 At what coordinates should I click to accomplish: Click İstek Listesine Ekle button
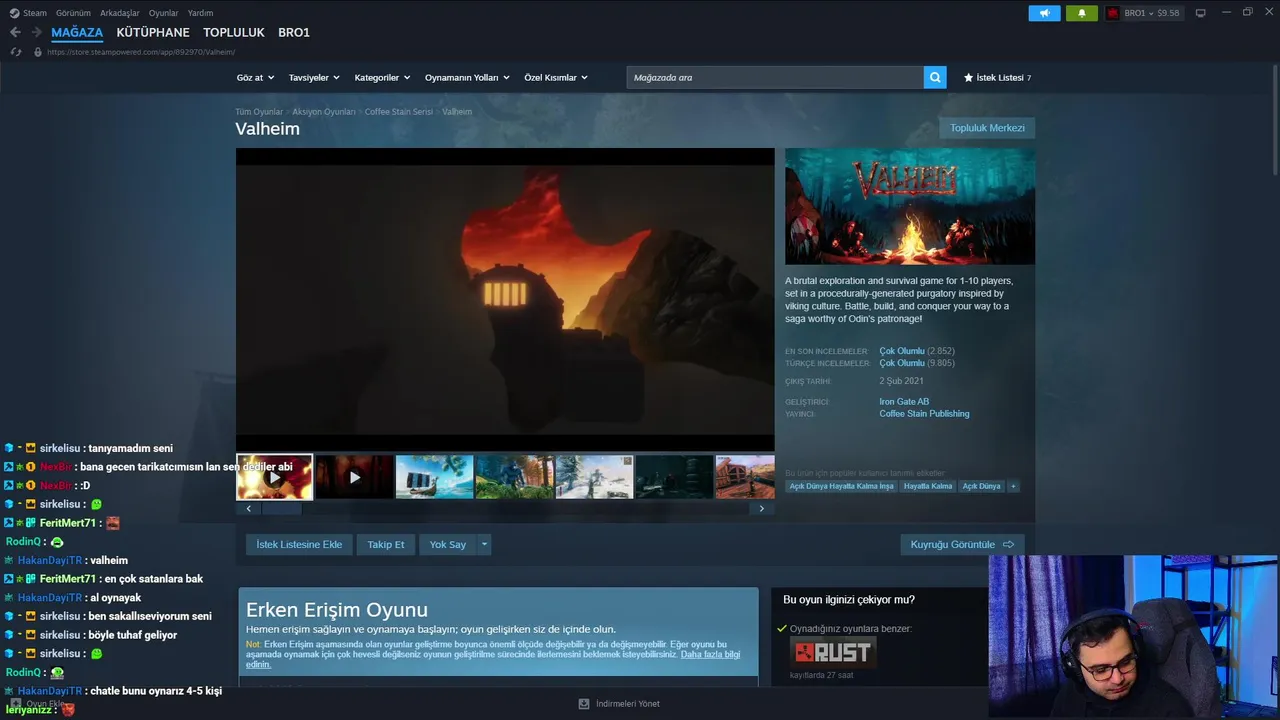299,544
